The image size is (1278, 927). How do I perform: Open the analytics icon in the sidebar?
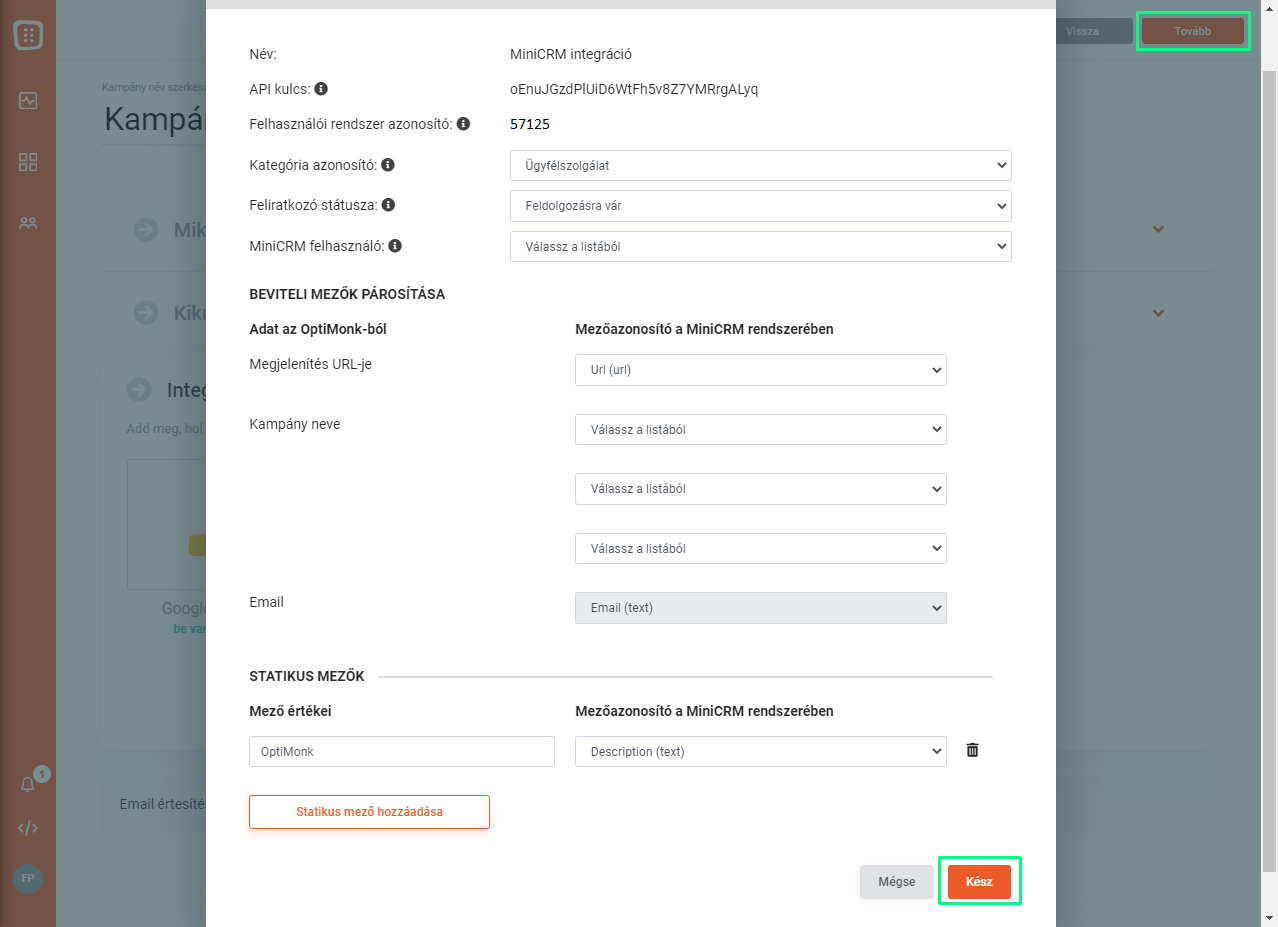pos(28,100)
